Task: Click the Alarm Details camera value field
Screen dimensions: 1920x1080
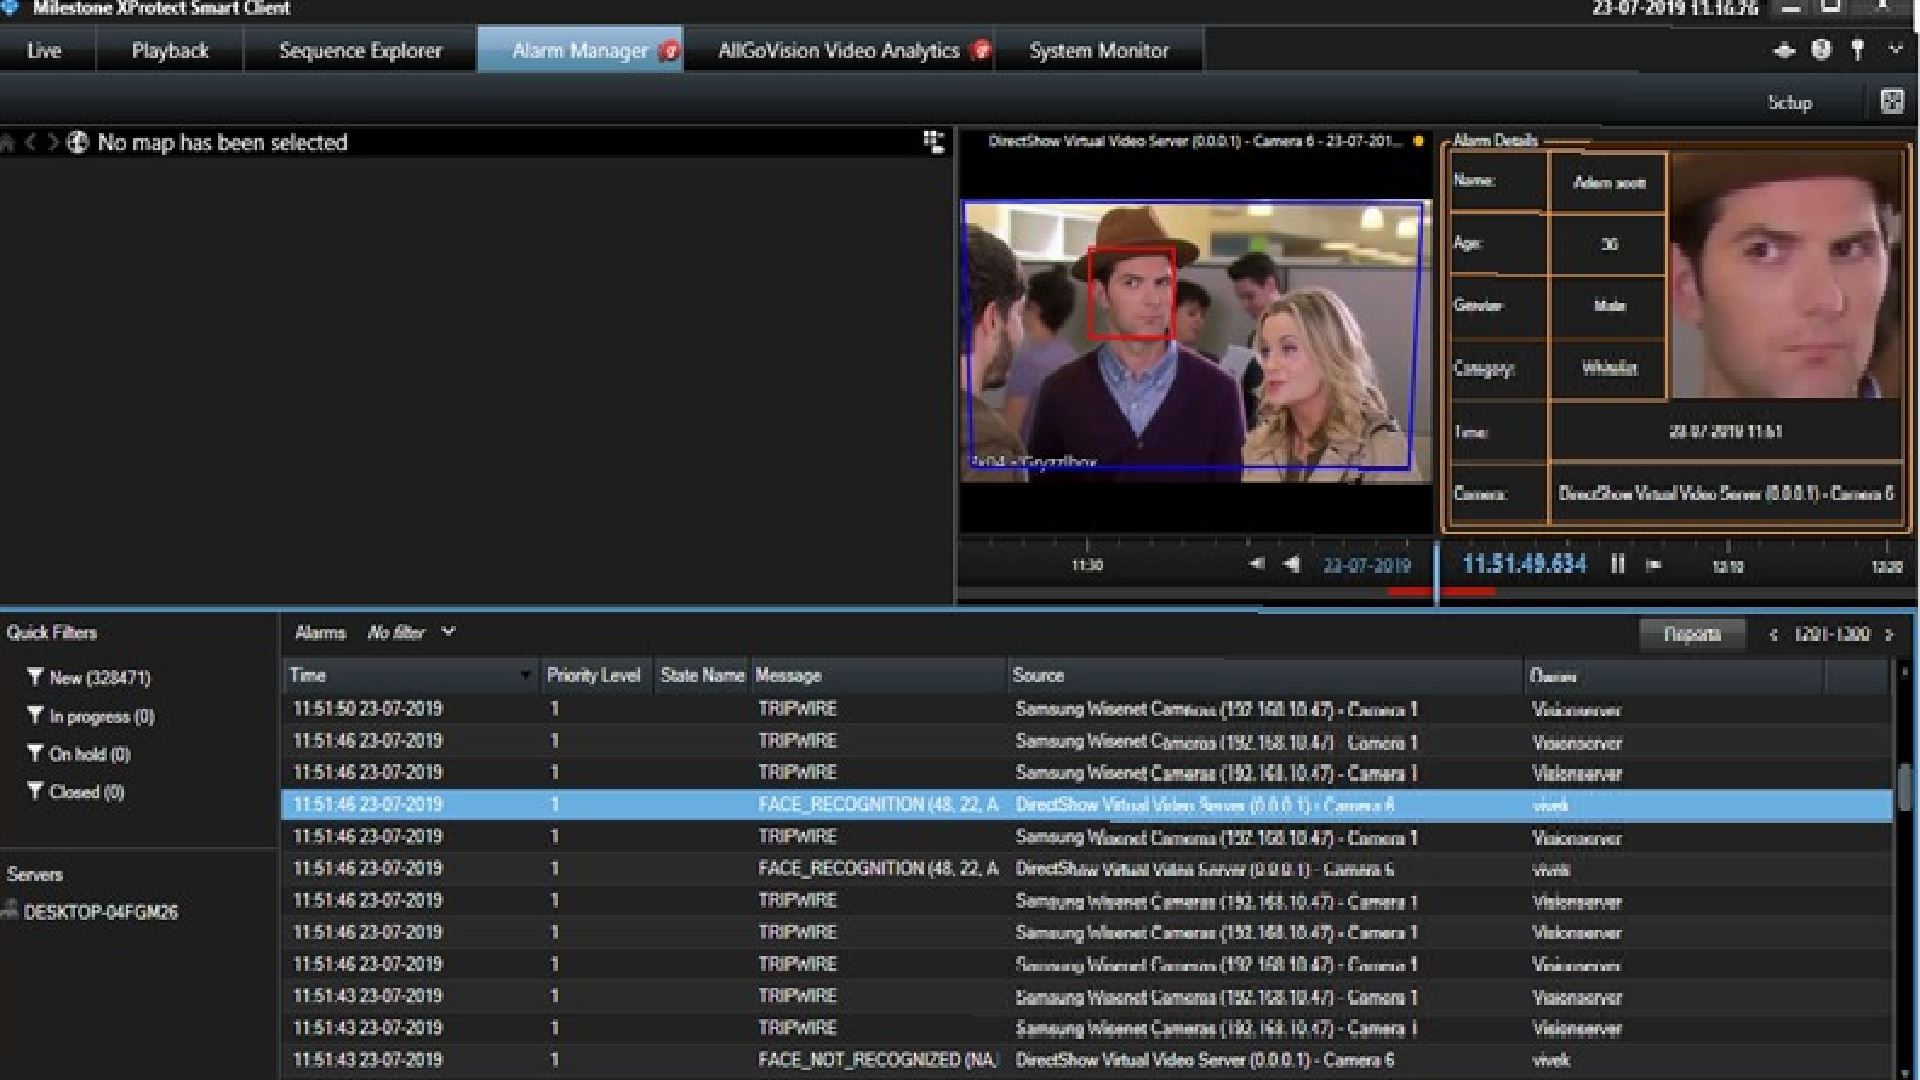Action: point(1725,494)
